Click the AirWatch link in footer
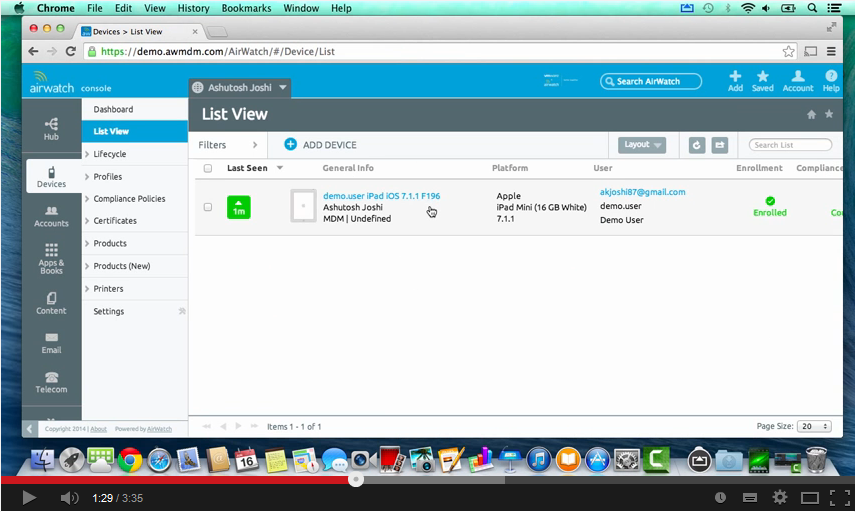Image resolution: width=855 pixels, height=512 pixels. pyautogui.click(x=159, y=429)
